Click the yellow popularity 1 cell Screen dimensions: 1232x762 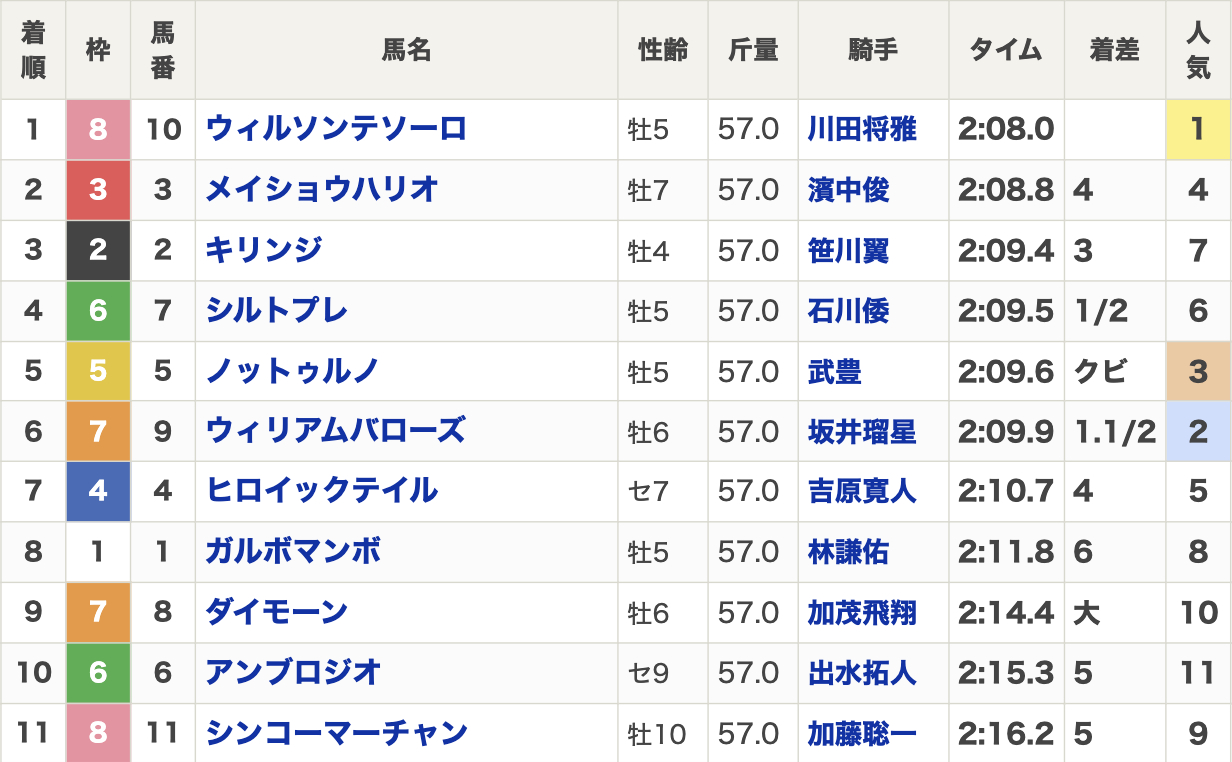click(x=1198, y=129)
